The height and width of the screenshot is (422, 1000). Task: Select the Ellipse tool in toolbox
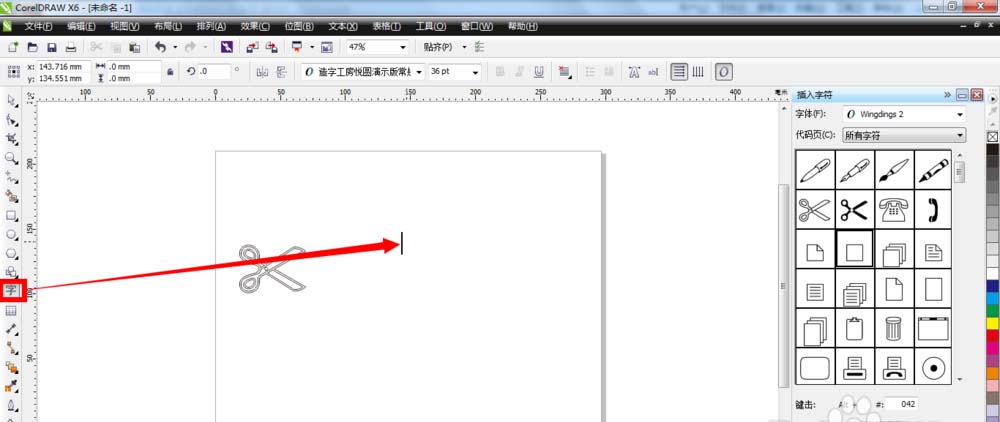click(11, 235)
